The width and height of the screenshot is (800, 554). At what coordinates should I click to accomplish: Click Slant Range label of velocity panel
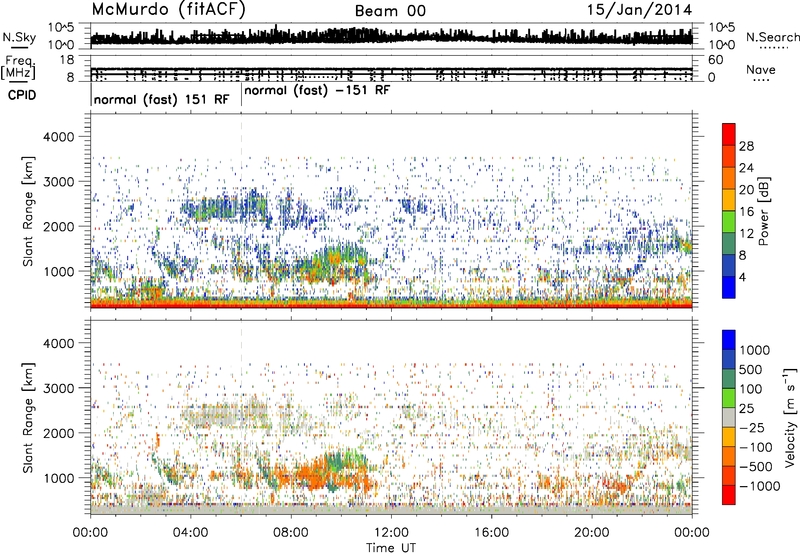(x=28, y=417)
